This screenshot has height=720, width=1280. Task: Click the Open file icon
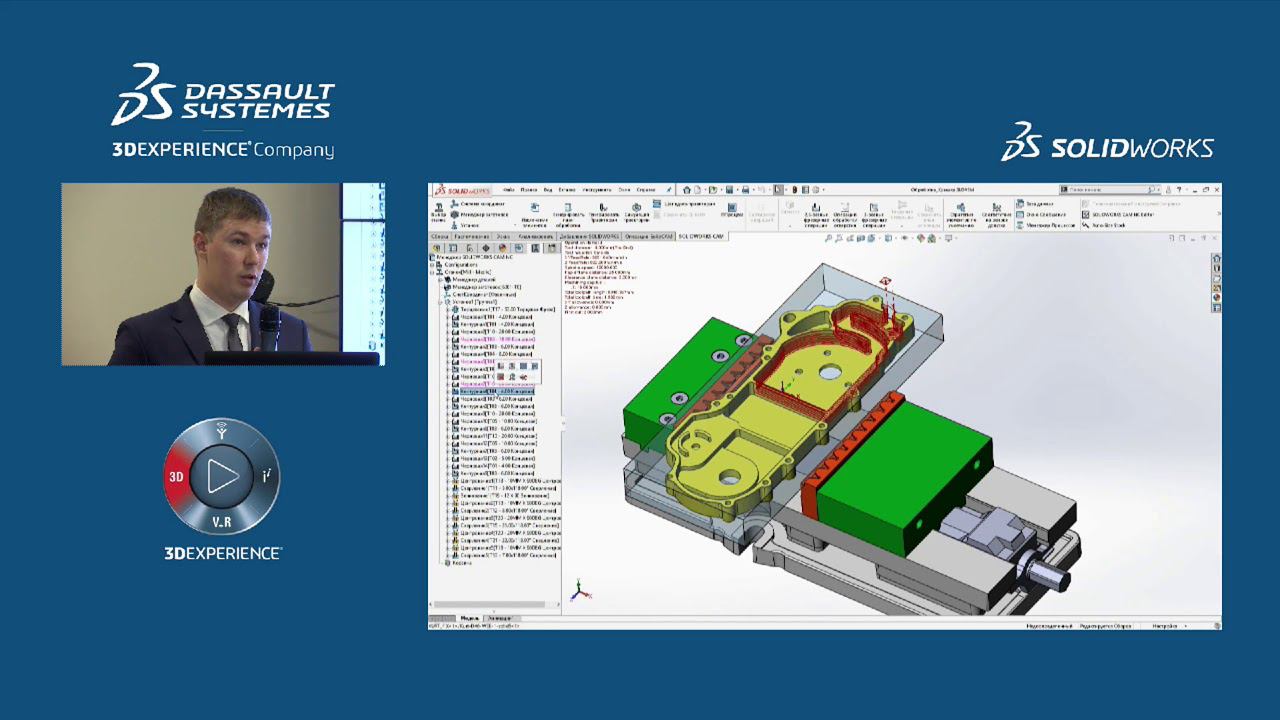(712, 190)
